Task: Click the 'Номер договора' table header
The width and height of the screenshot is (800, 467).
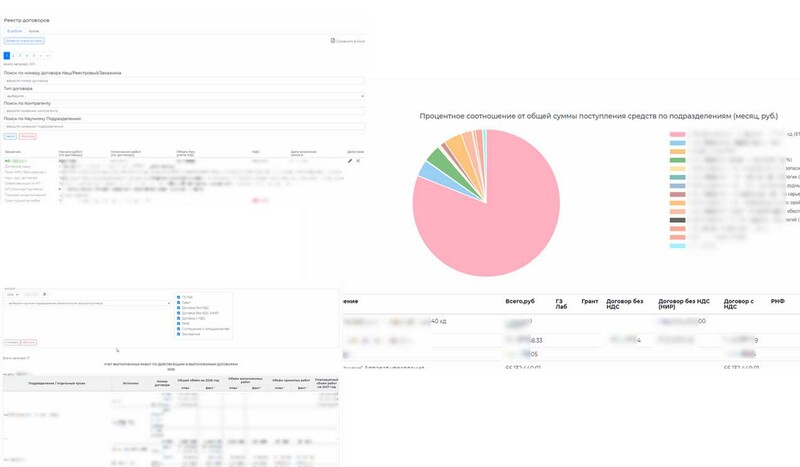Action: click(x=162, y=383)
